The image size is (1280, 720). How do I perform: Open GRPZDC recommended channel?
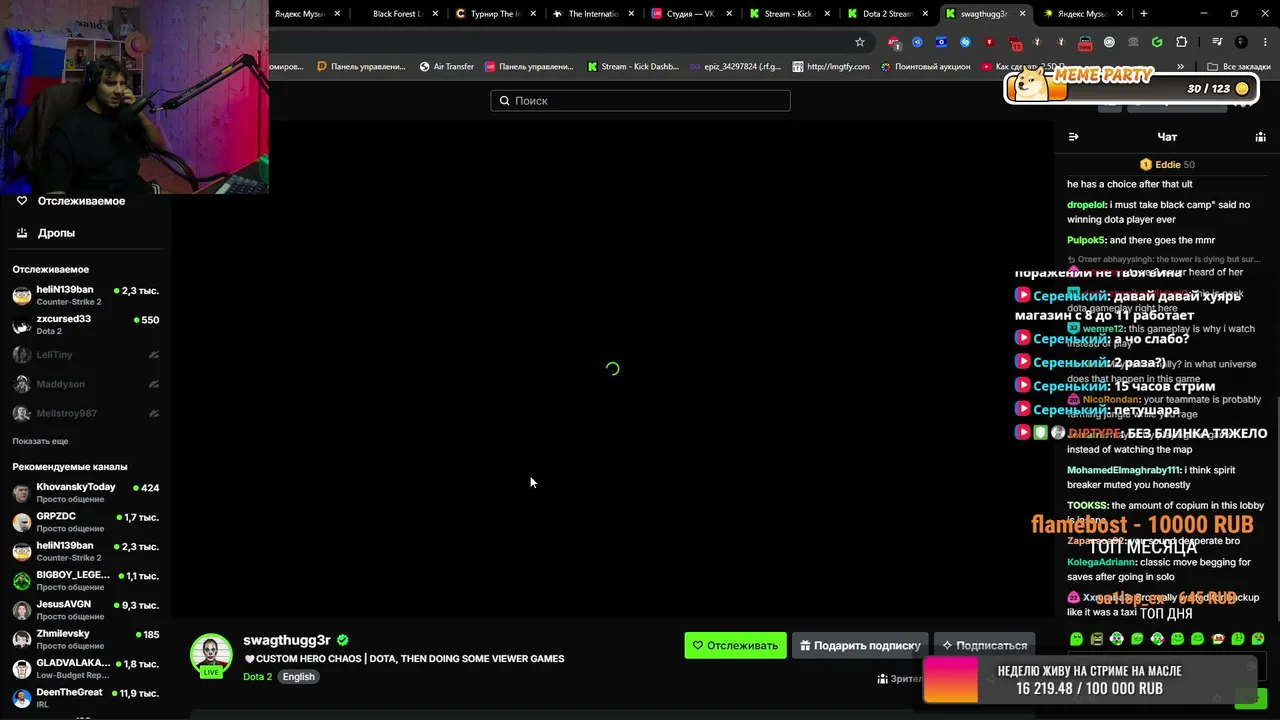[85, 521]
